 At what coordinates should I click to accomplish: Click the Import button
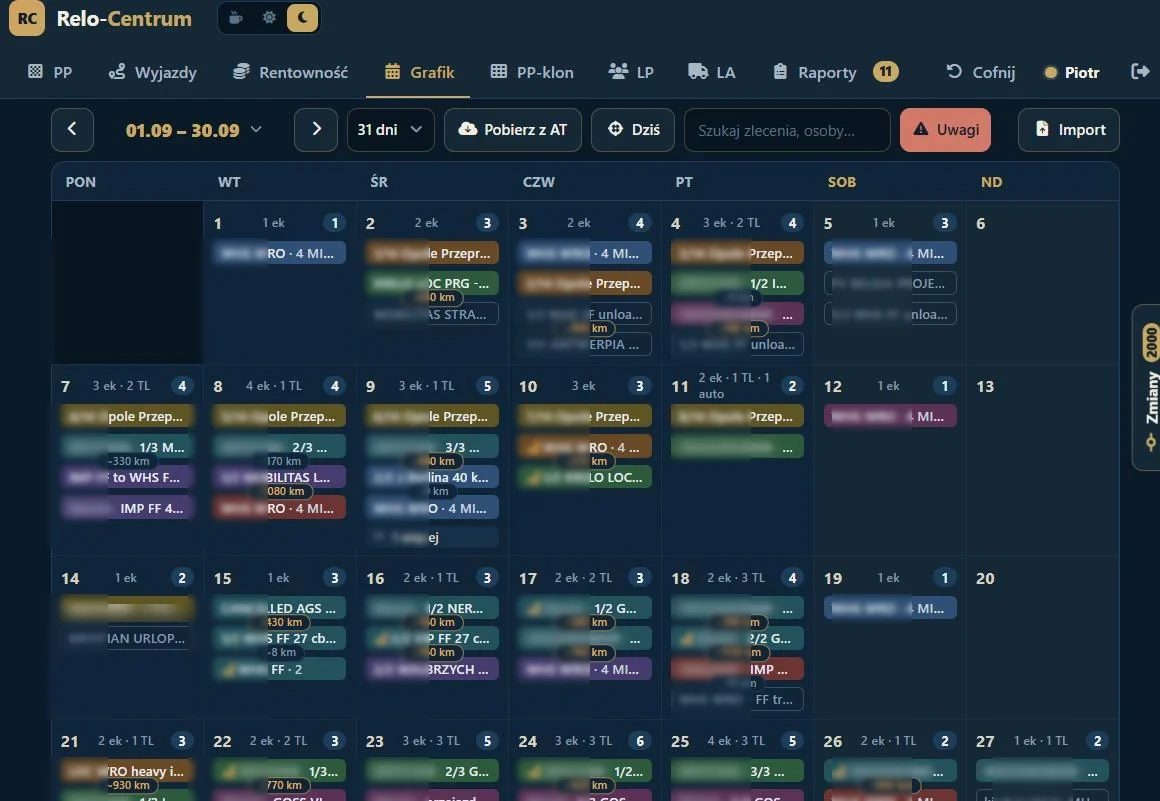tap(1068, 130)
